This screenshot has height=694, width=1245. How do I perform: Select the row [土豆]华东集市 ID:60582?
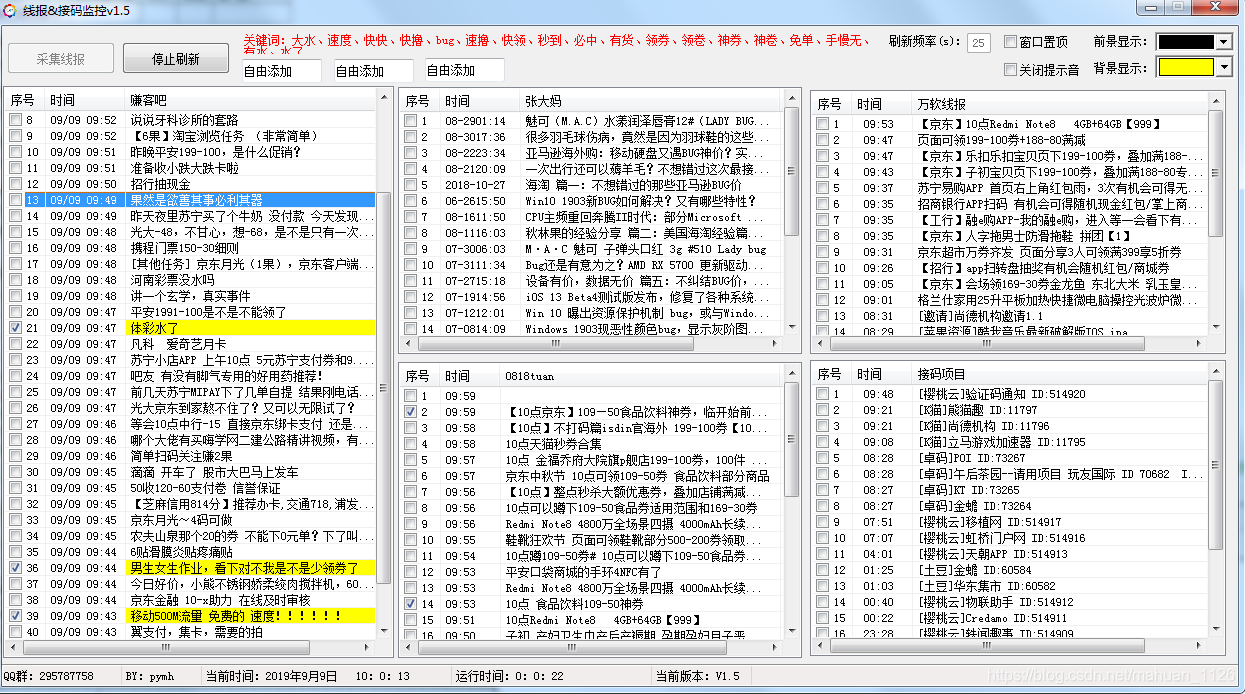click(x=1010, y=586)
